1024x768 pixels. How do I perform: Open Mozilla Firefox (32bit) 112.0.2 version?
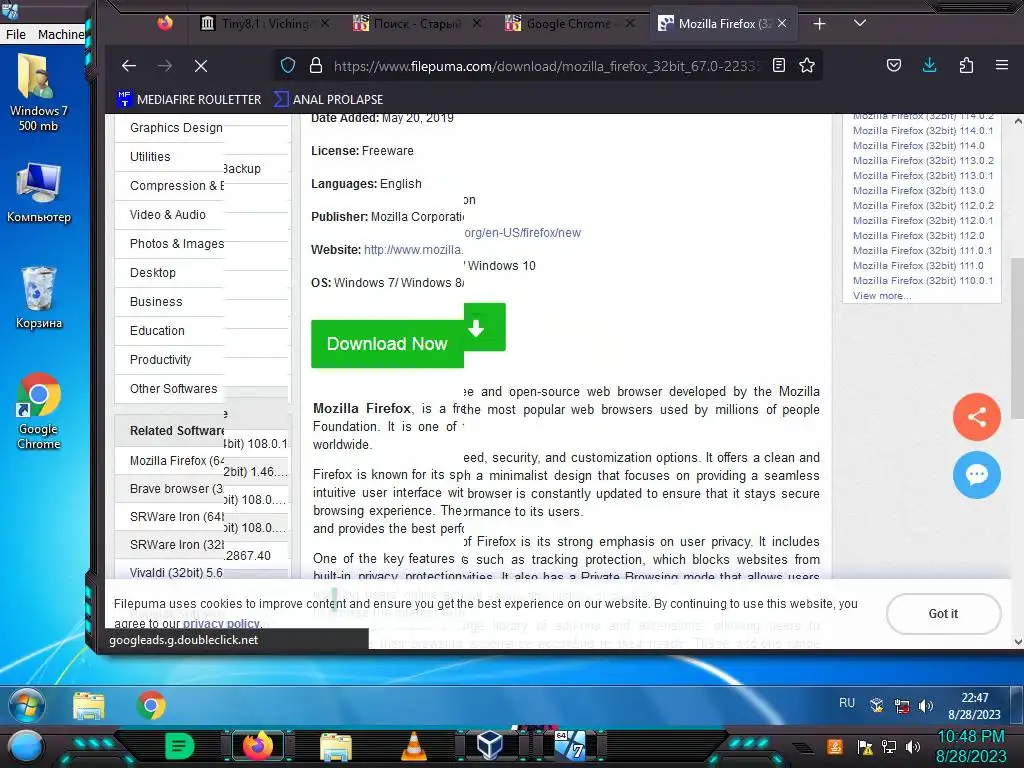[923, 206]
